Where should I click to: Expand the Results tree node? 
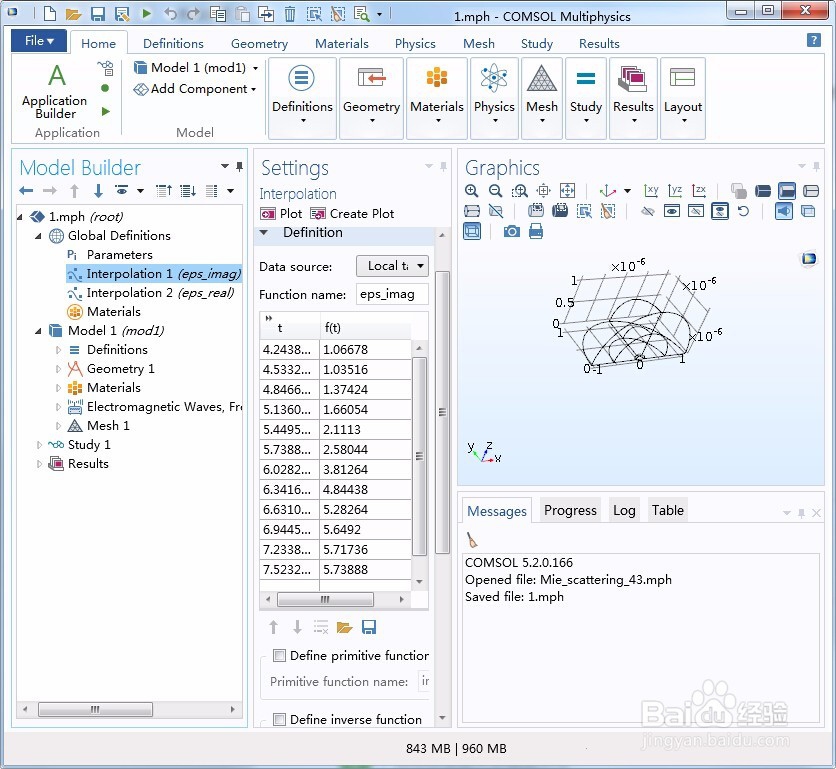pos(39,464)
